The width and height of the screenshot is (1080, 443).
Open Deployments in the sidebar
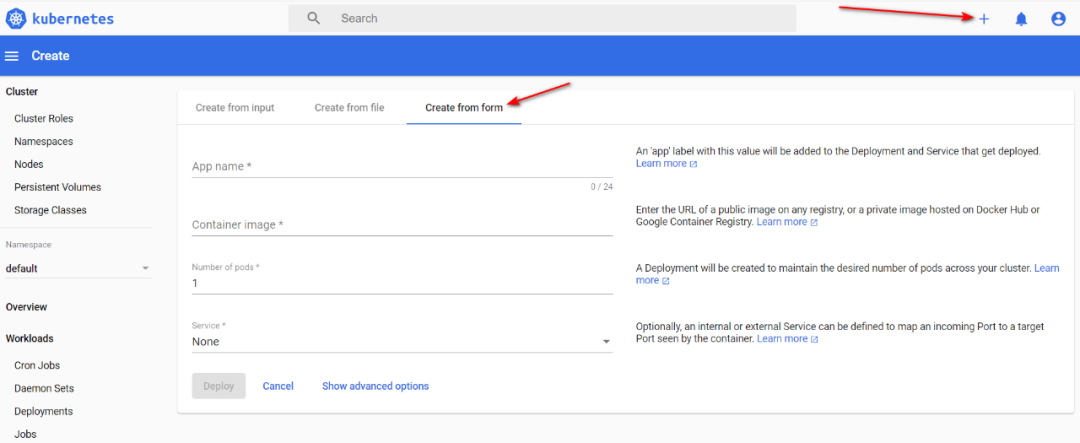coord(44,411)
